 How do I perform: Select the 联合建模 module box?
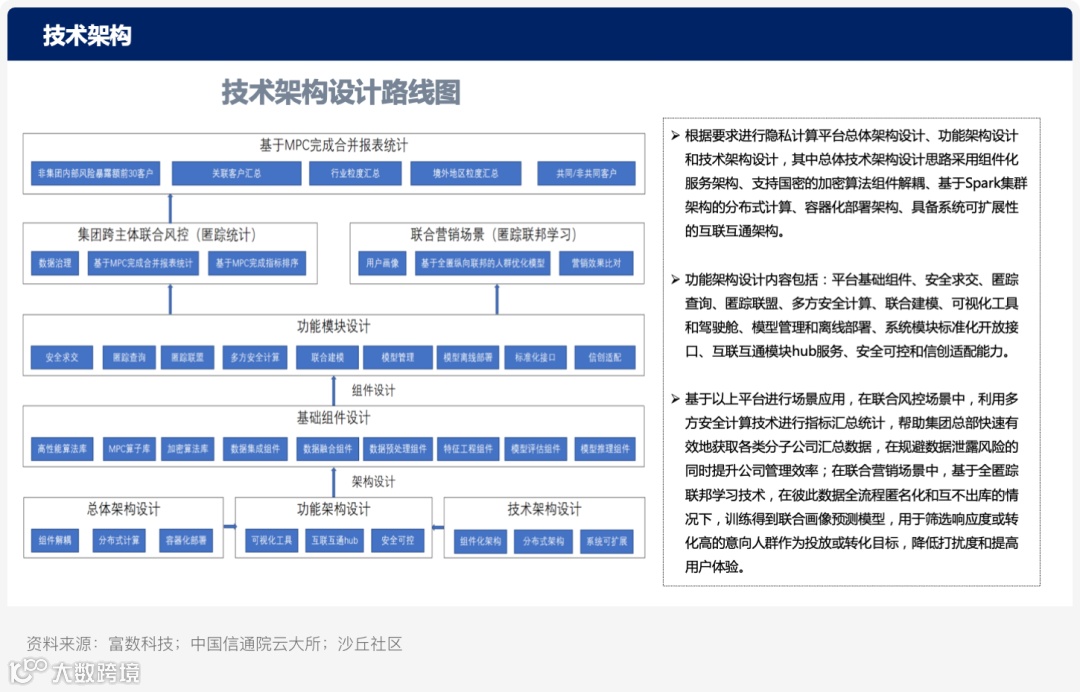point(327,357)
